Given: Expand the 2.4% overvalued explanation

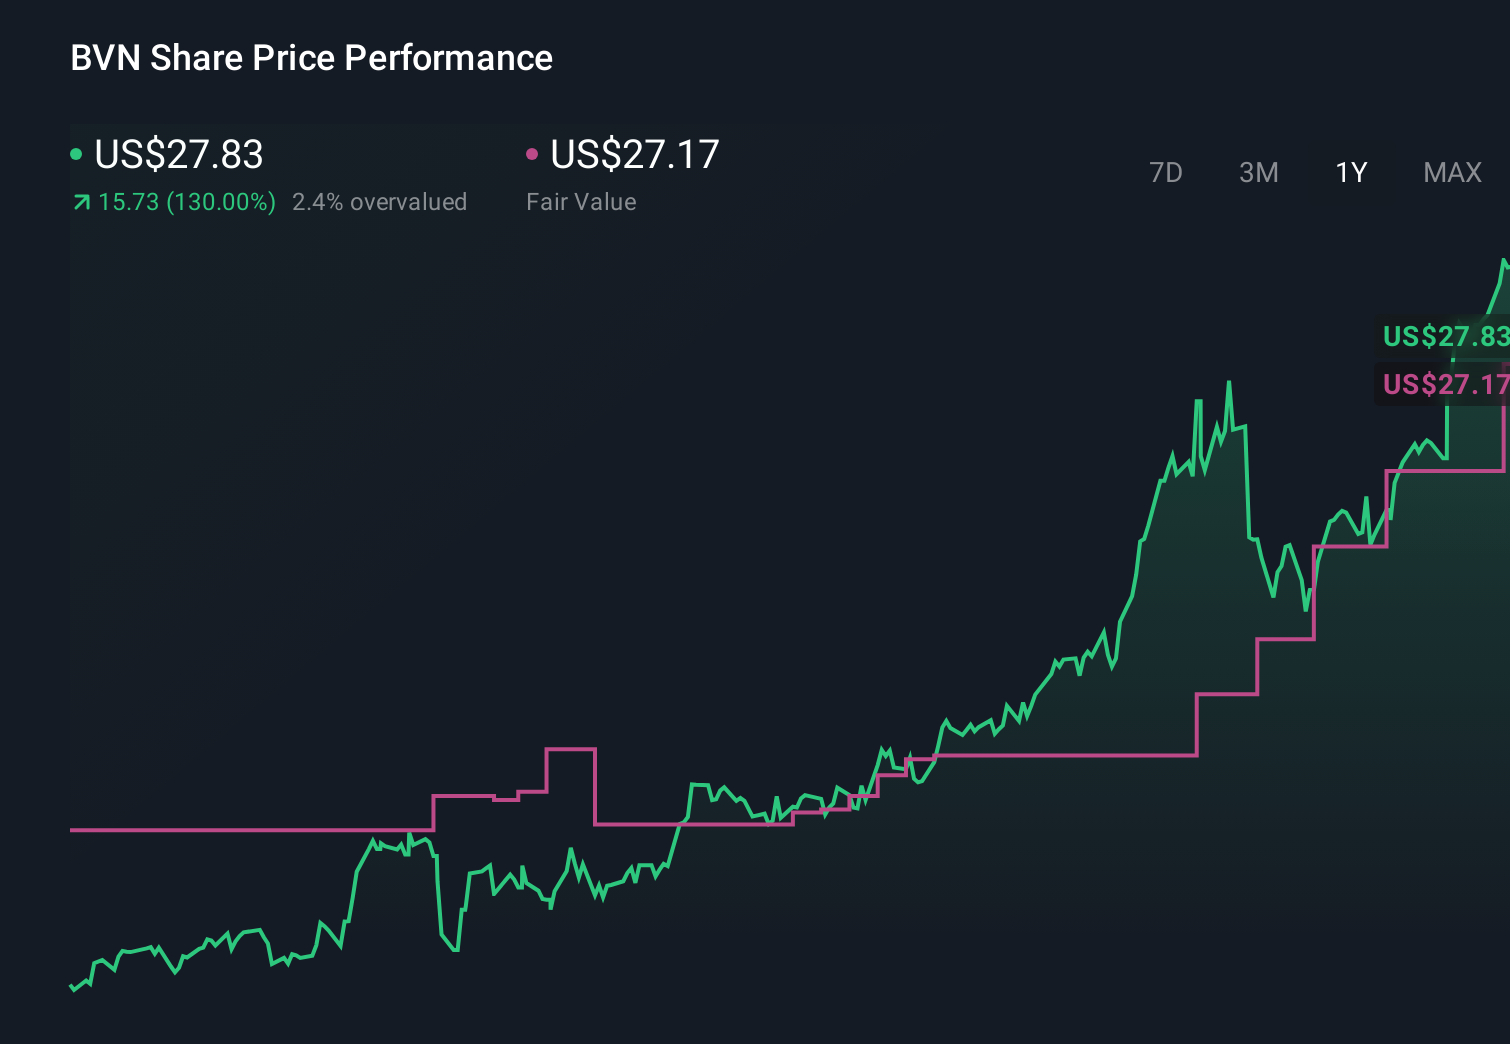Looking at the screenshot, I should [380, 202].
